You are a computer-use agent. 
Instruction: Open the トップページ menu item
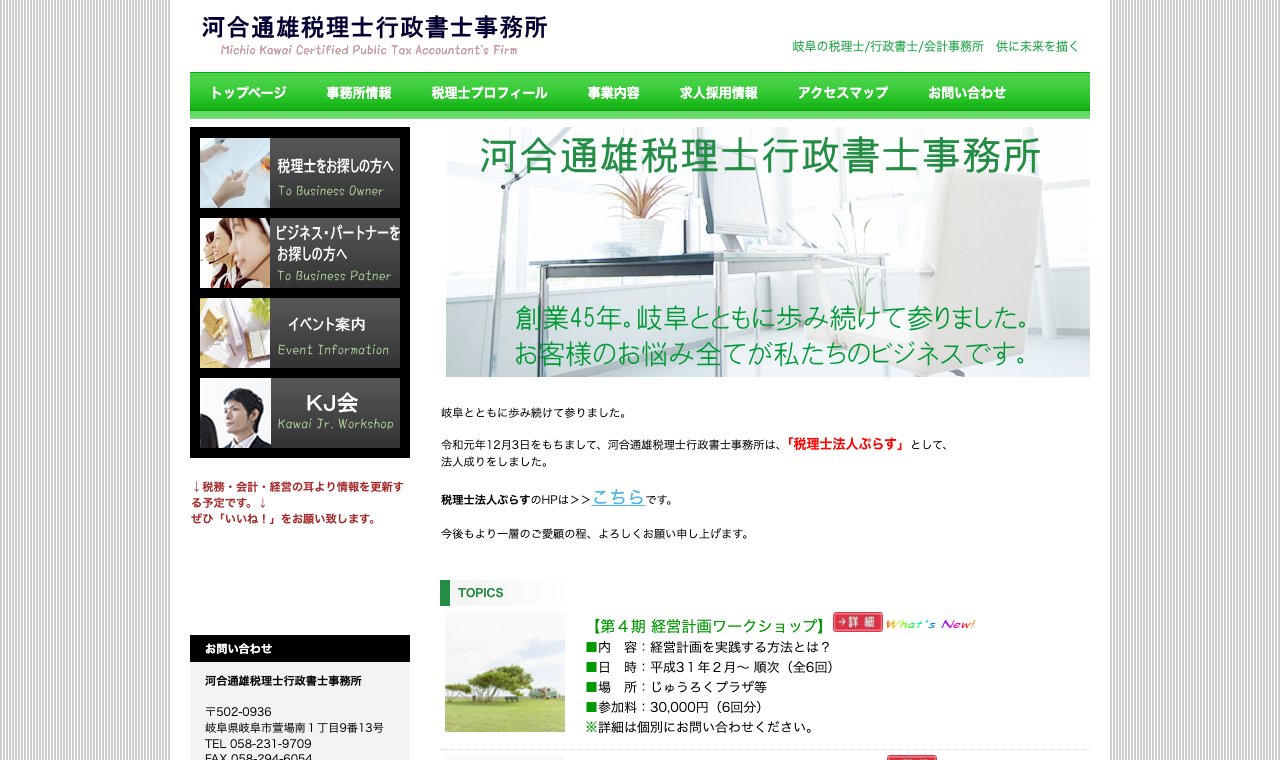pos(248,93)
